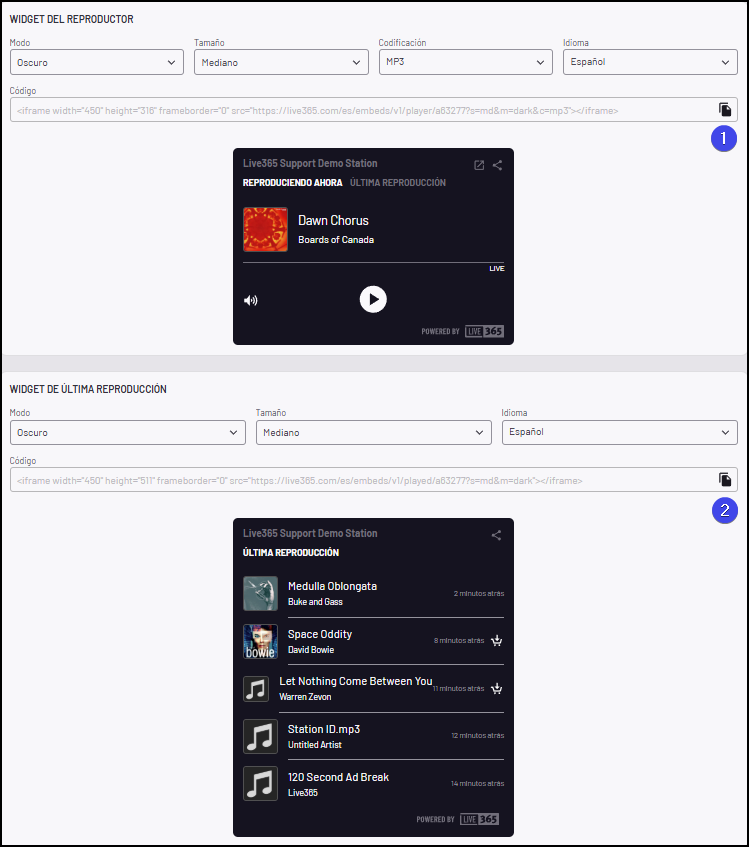
Task: Switch to Reproduciendo Ahora tab
Action: pyautogui.click(x=293, y=183)
